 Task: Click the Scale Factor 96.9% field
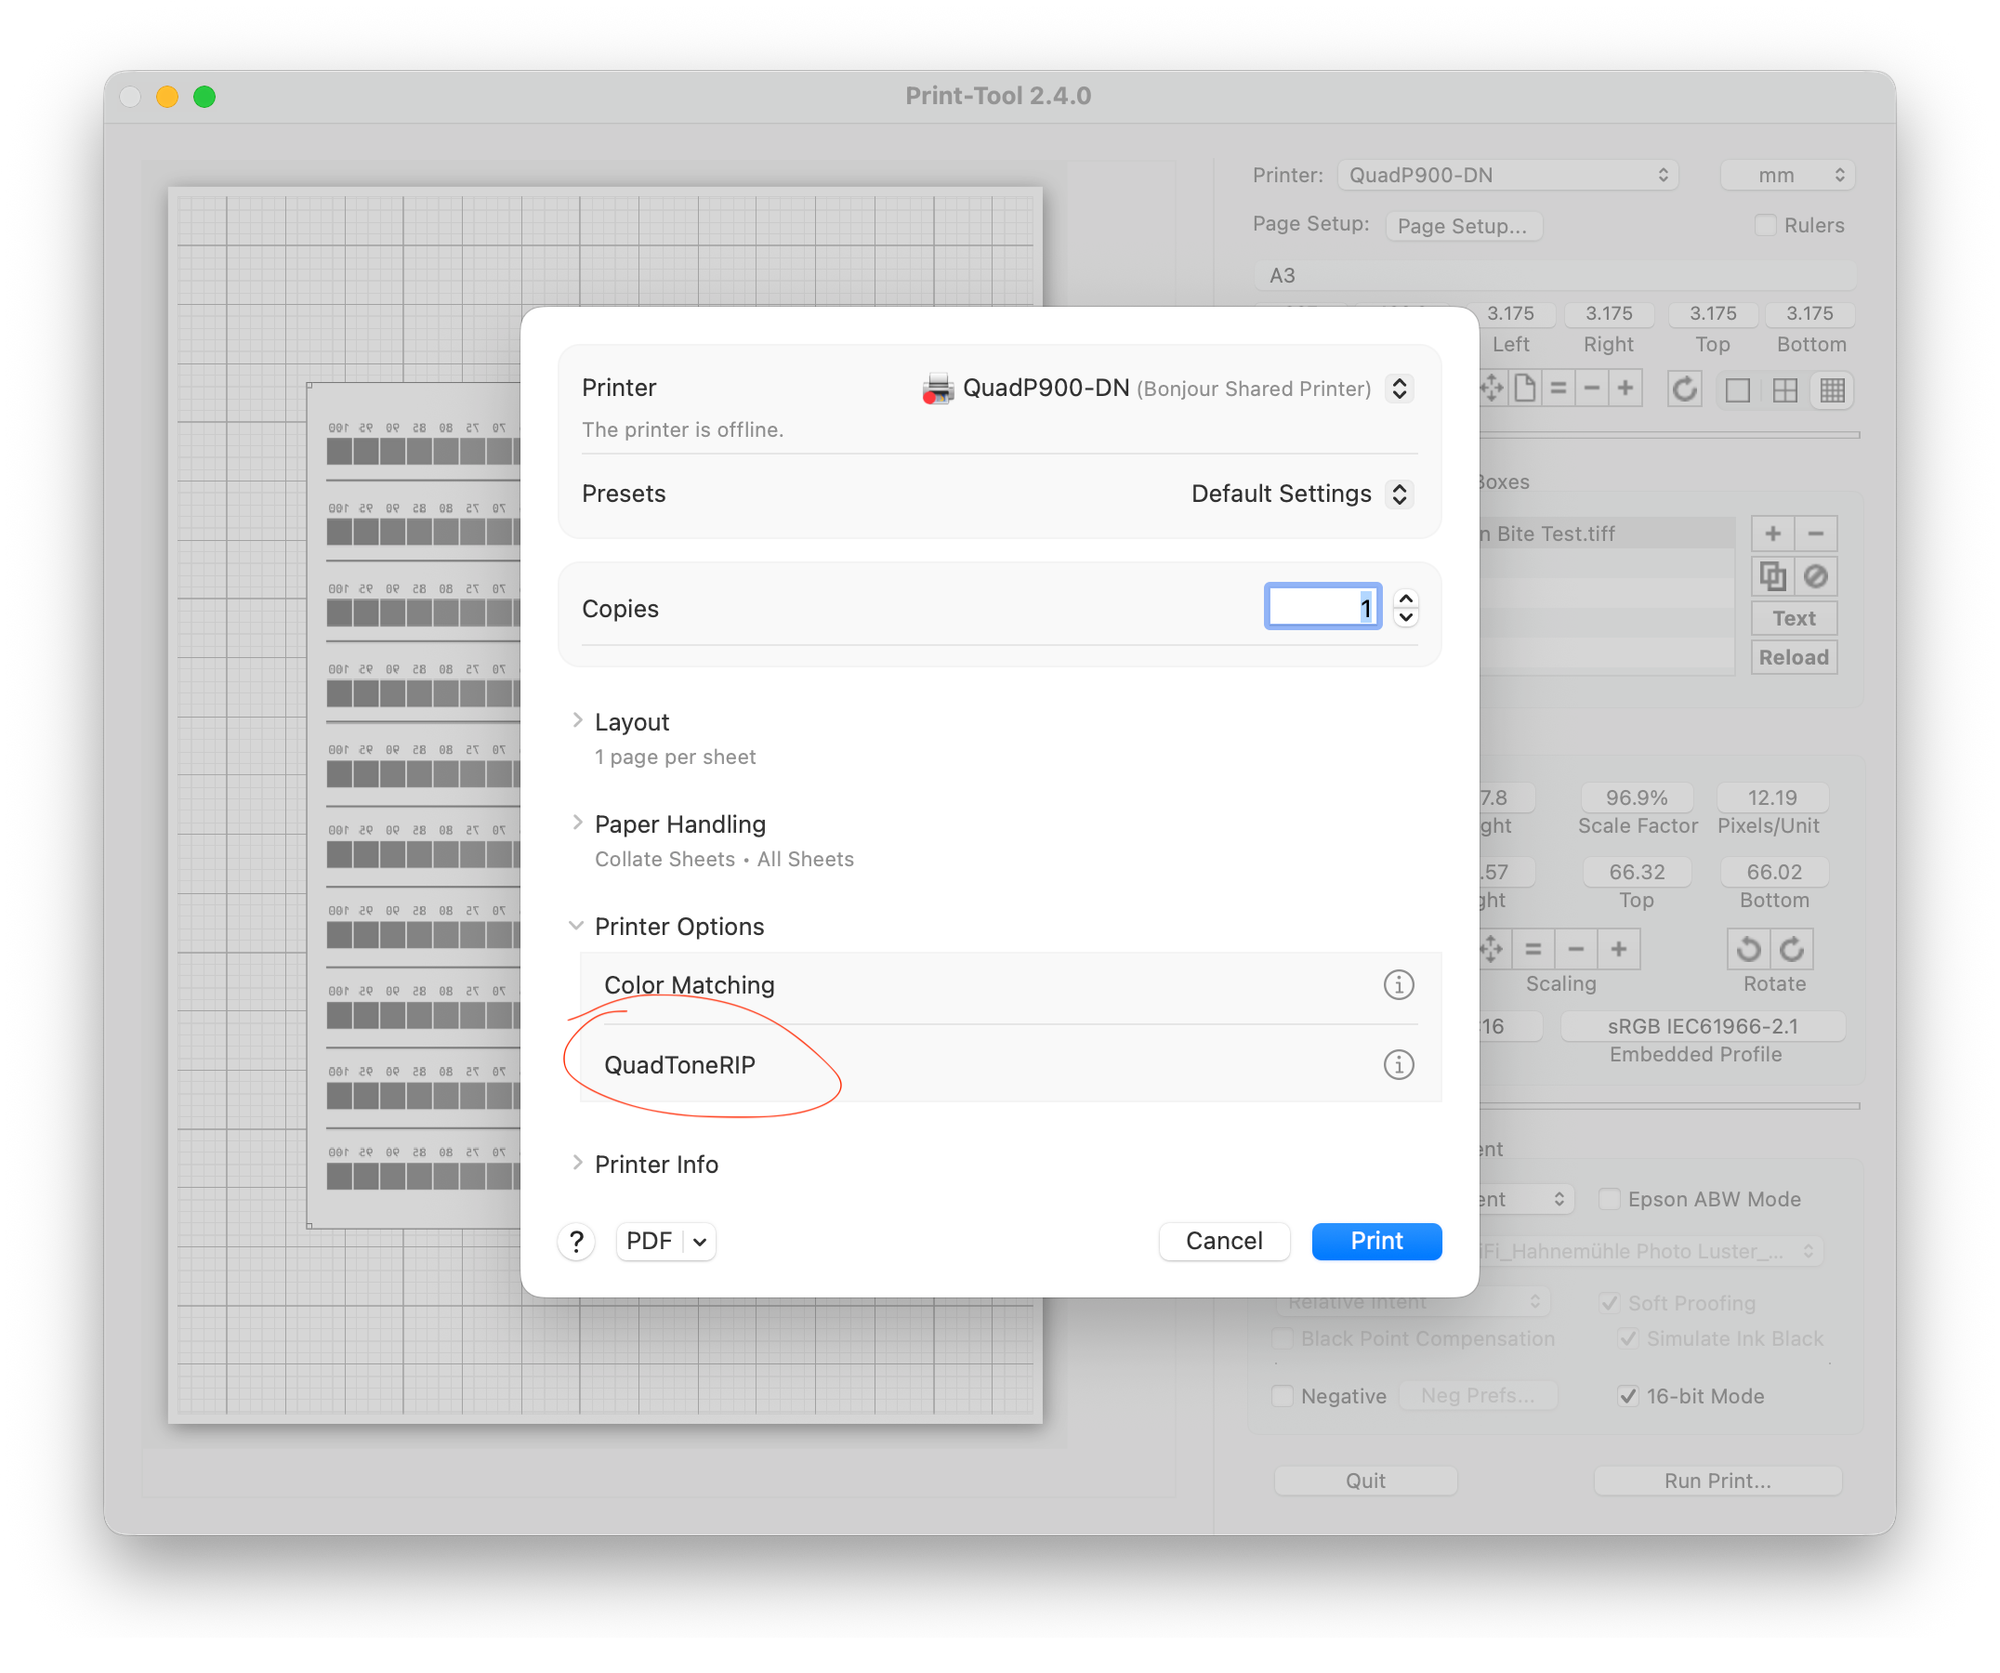(1637, 798)
